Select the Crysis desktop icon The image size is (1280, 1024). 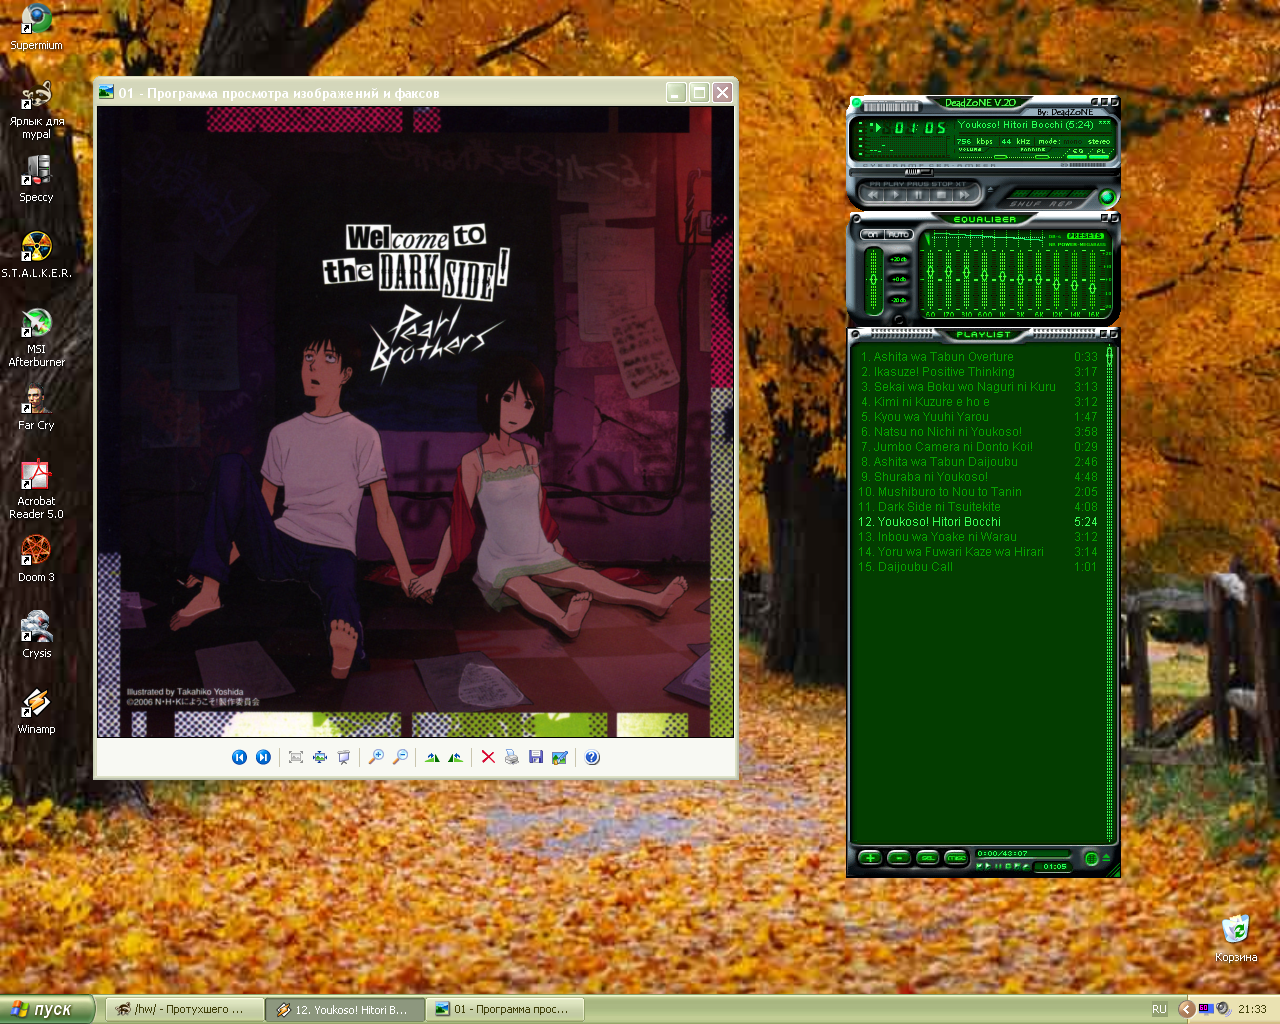point(36,635)
